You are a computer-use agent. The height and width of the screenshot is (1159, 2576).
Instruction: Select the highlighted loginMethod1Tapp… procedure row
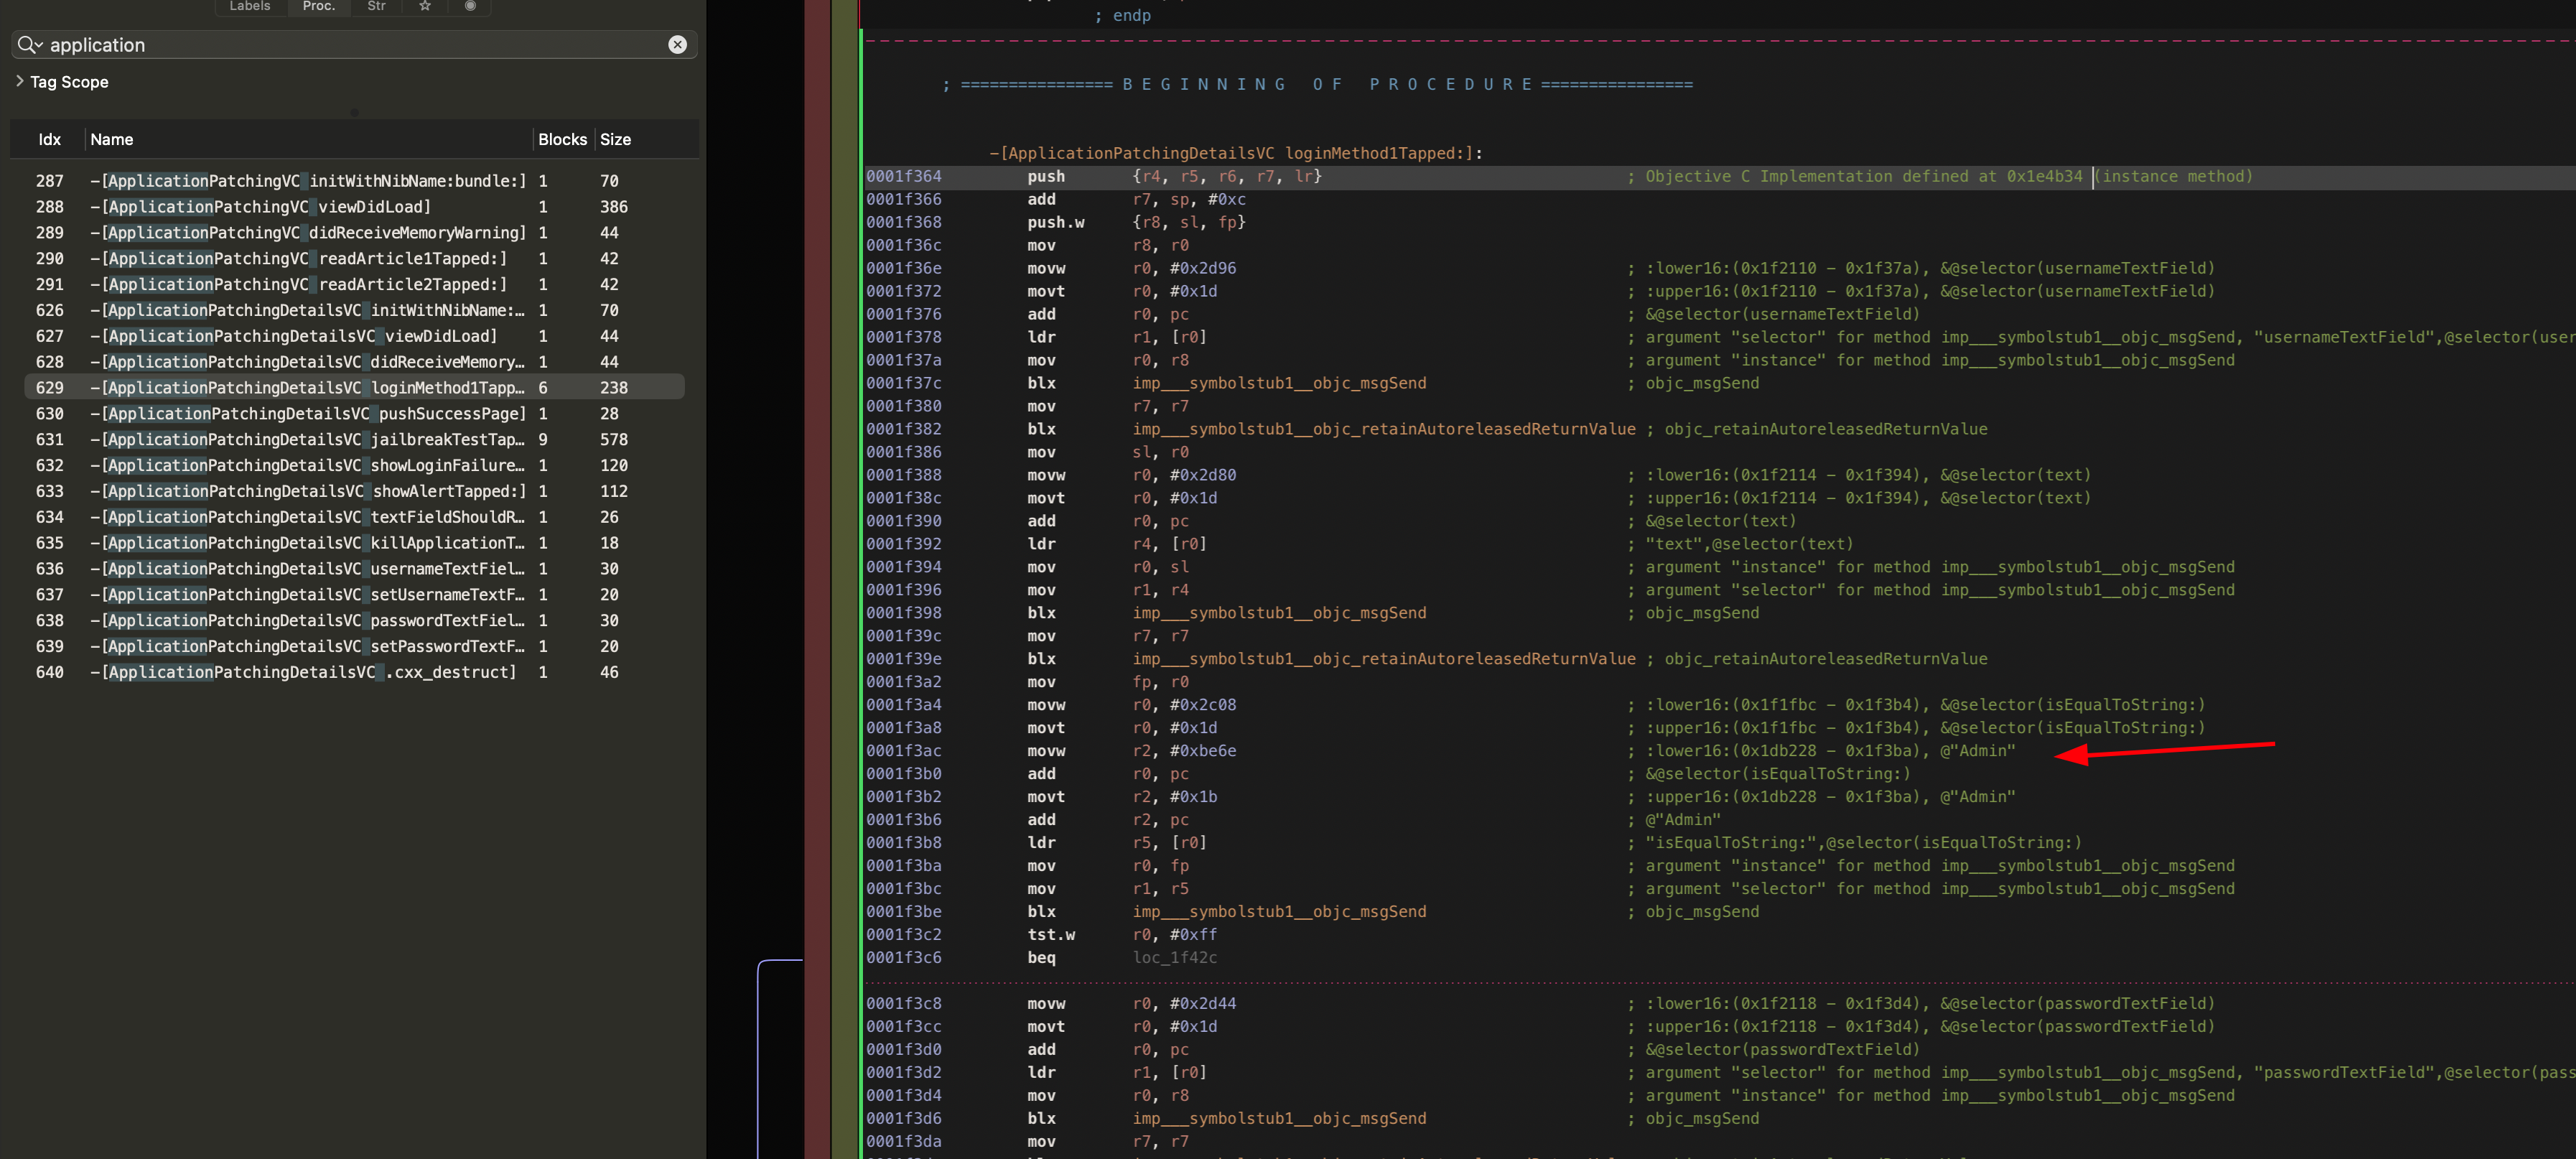[354, 388]
